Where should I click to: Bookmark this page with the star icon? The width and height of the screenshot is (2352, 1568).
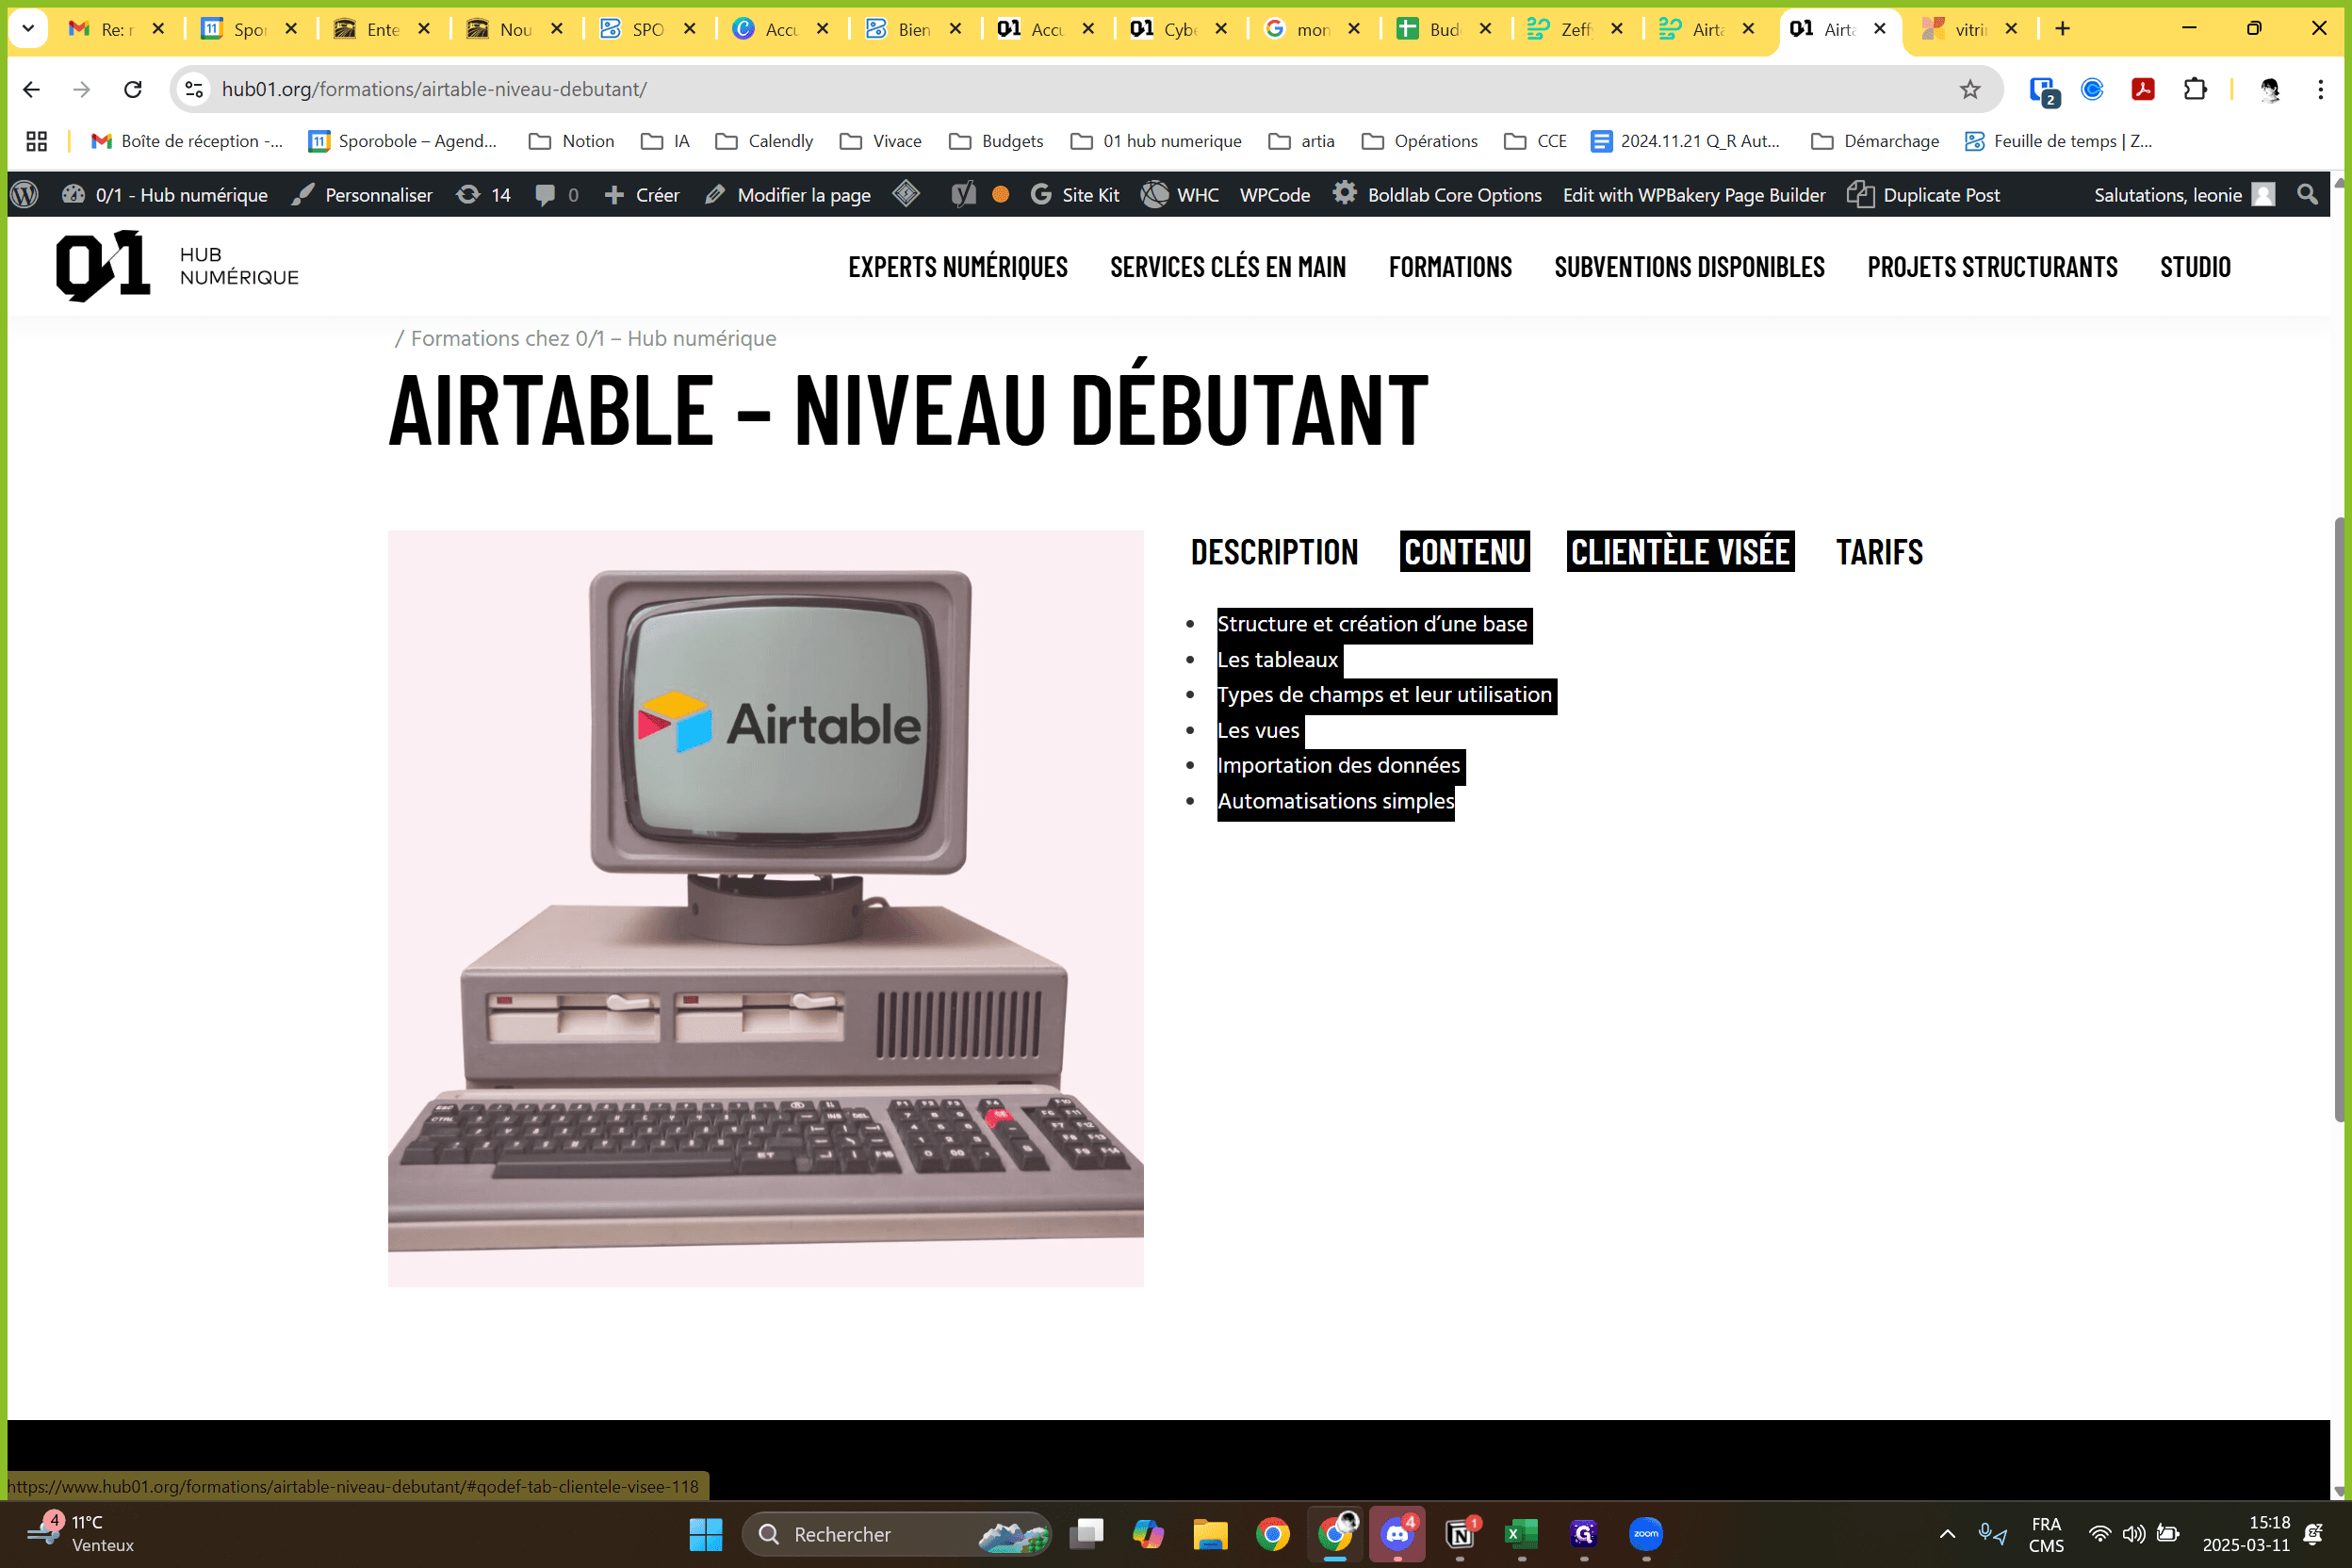pyautogui.click(x=1970, y=90)
